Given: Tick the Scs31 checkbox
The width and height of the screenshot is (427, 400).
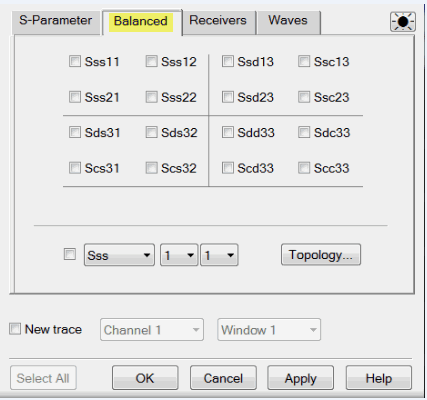Looking at the screenshot, I should pos(75,168).
